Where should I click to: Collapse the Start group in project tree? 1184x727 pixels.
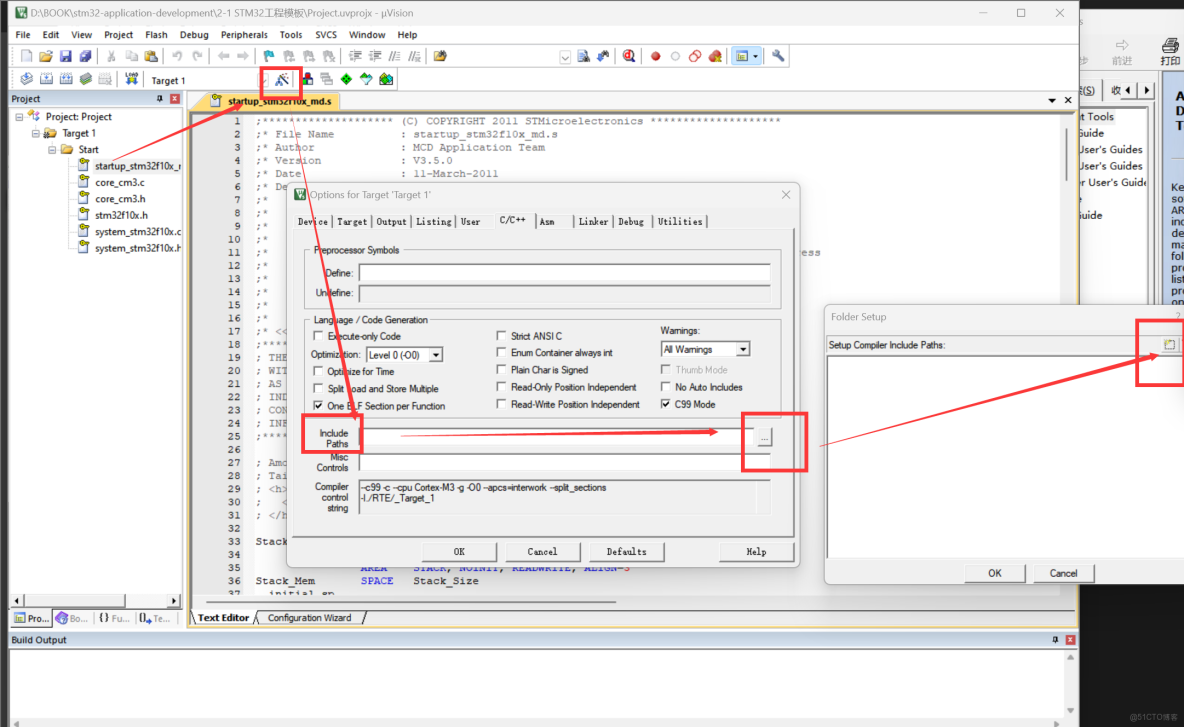[52, 149]
